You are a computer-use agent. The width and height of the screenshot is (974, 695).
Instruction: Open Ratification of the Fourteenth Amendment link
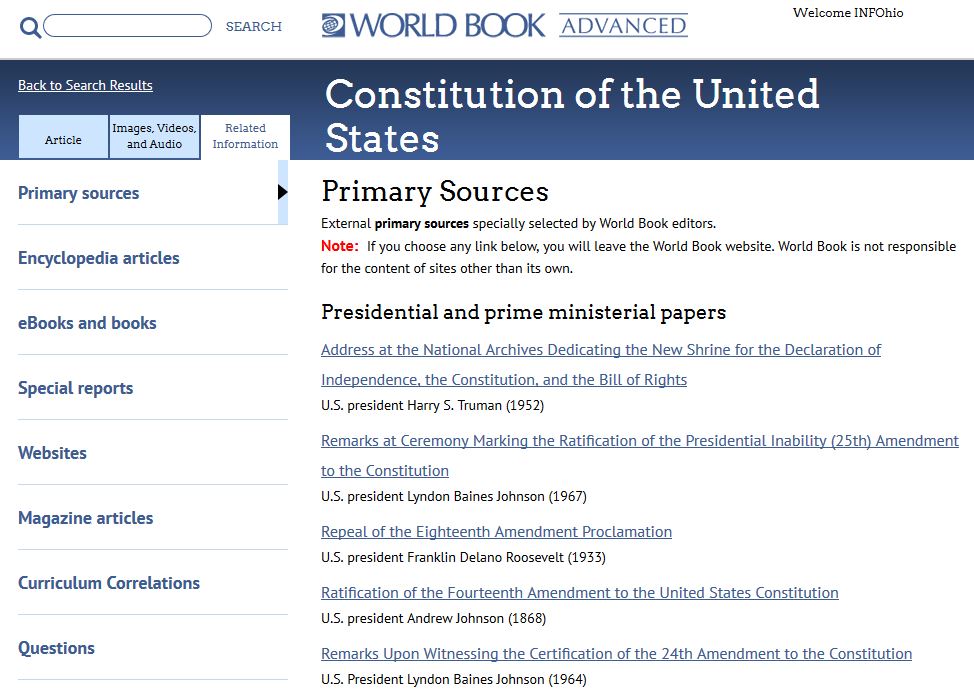coord(580,593)
